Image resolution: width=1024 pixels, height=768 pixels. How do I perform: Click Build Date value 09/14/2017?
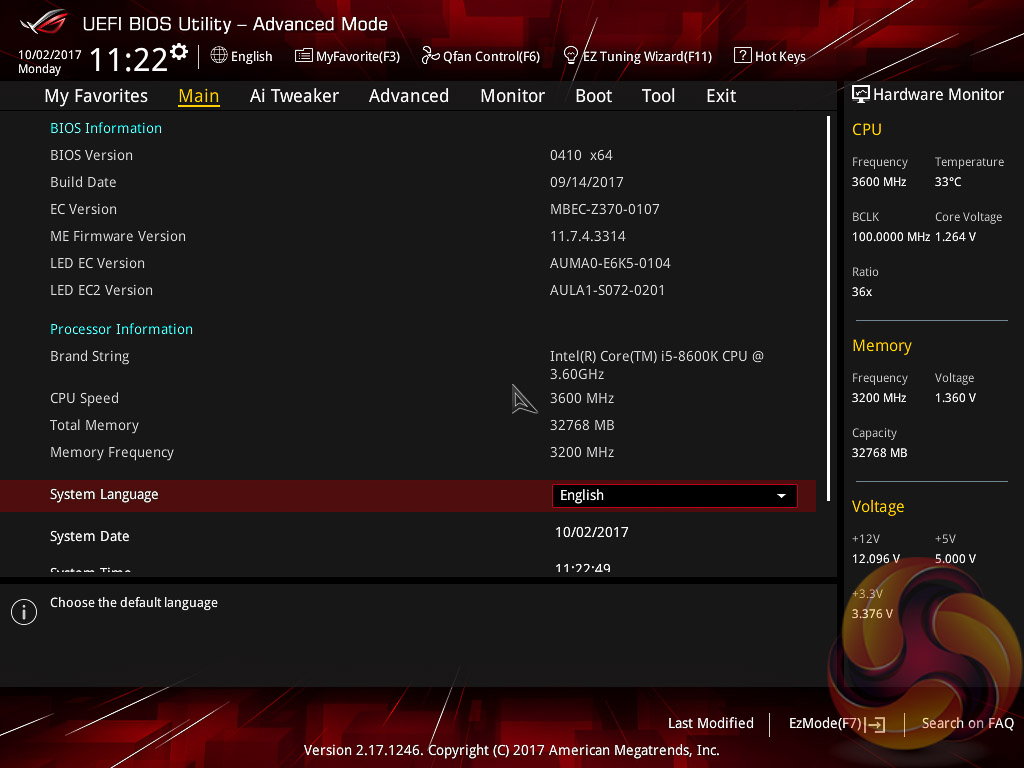586,182
